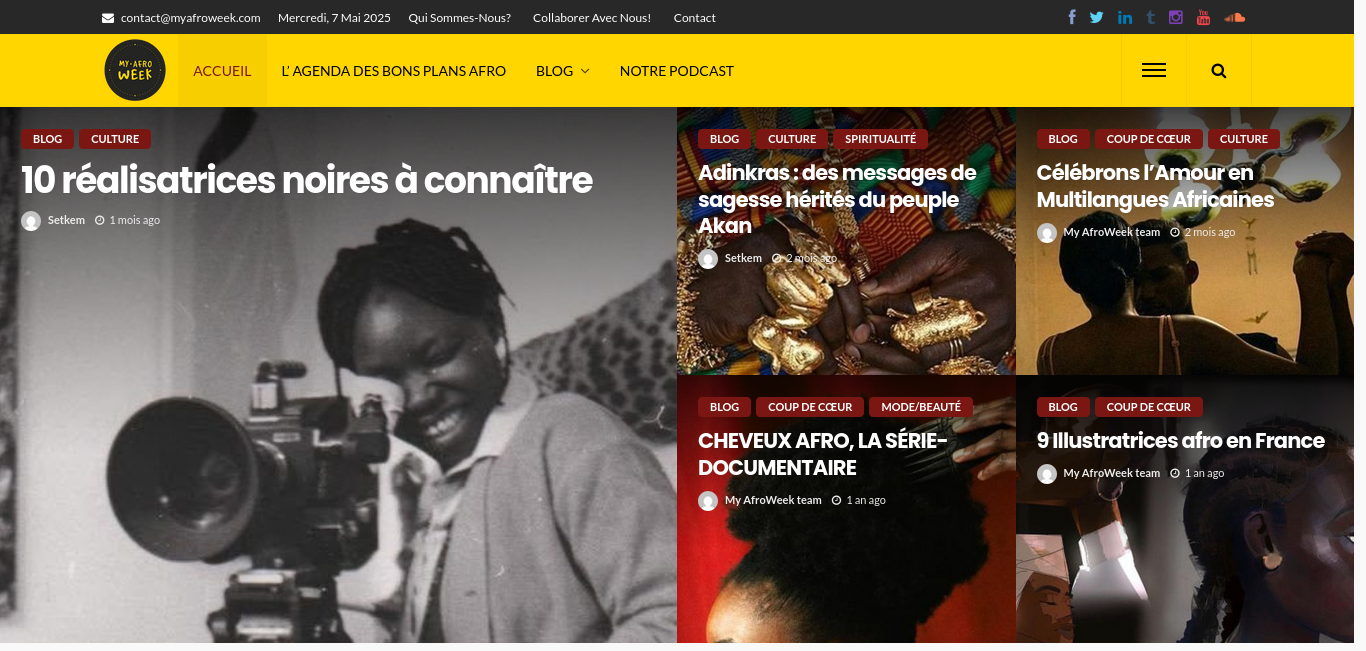Open L'Agenda des Bons Plans Afro

pos(393,71)
